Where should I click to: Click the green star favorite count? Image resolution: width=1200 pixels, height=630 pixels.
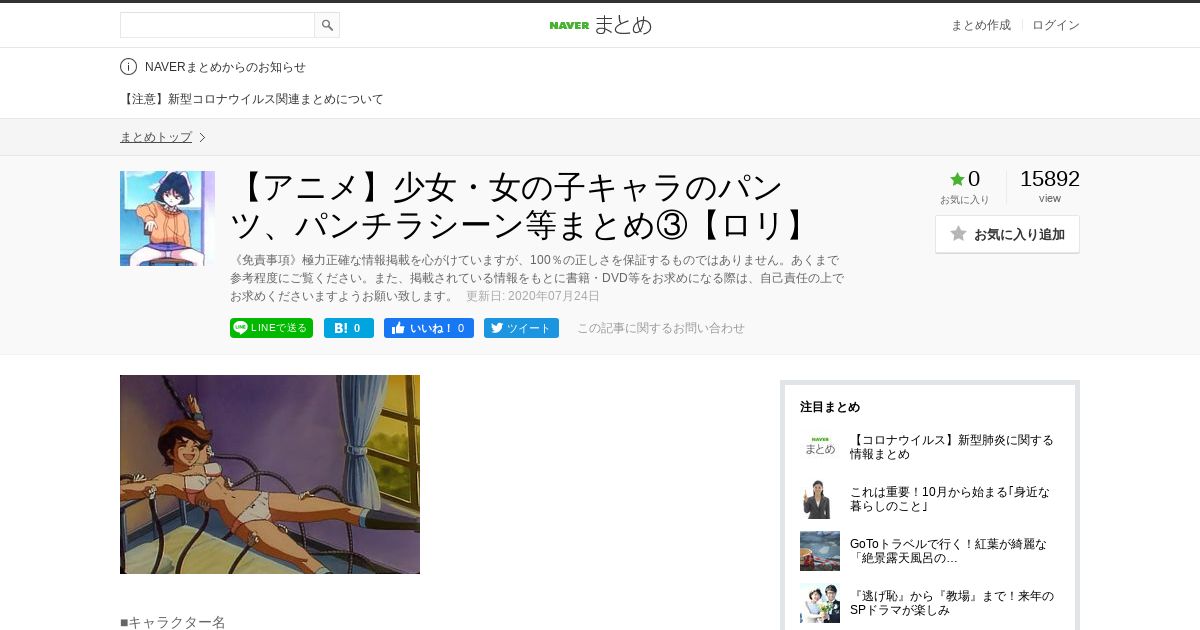point(965,179)
